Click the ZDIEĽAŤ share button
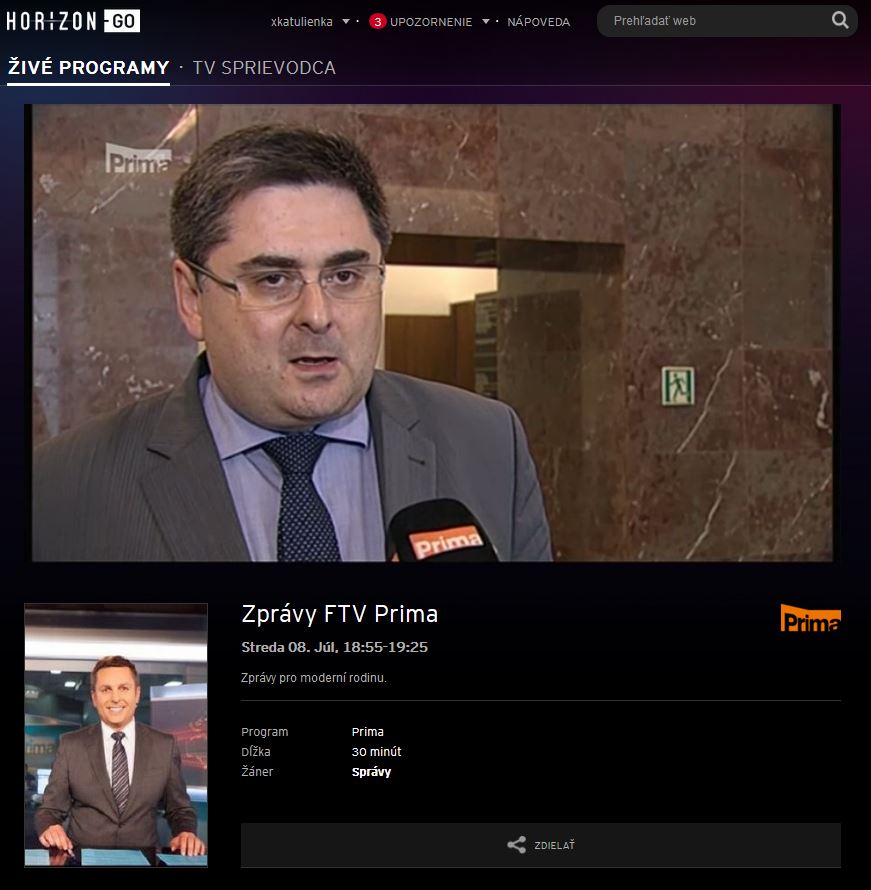The height and width of the screenshot is (890, 871). point(541,845)
